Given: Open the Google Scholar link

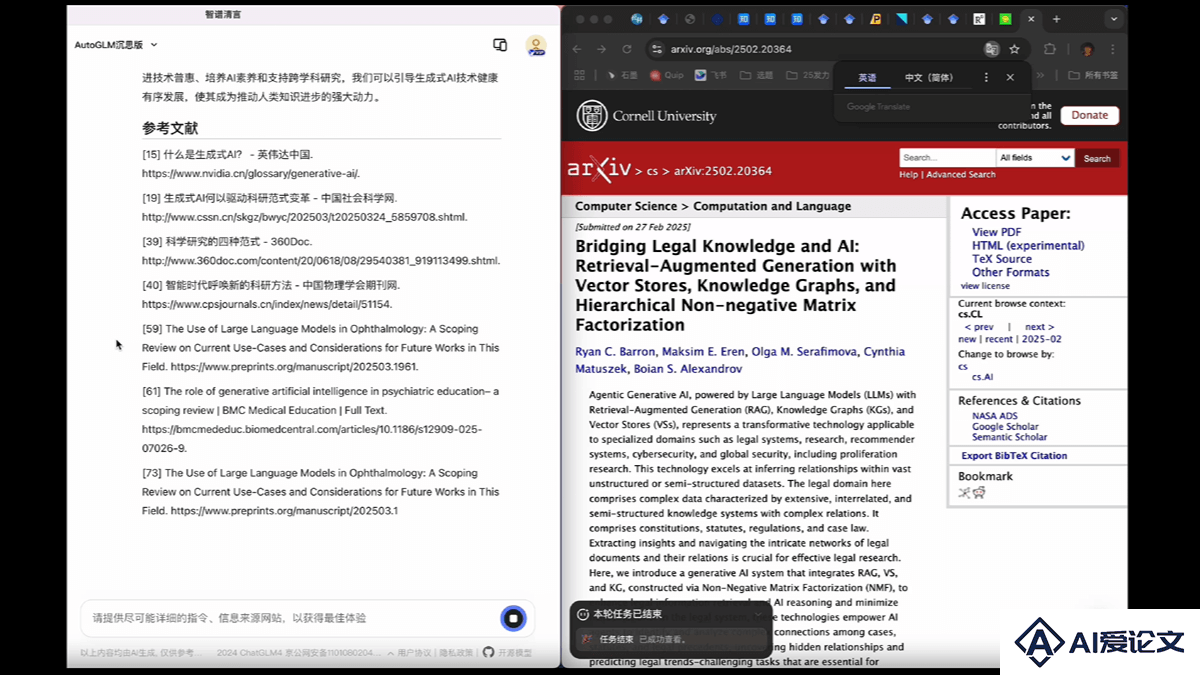Looking at the screenshot, I should coord(1005,427).
